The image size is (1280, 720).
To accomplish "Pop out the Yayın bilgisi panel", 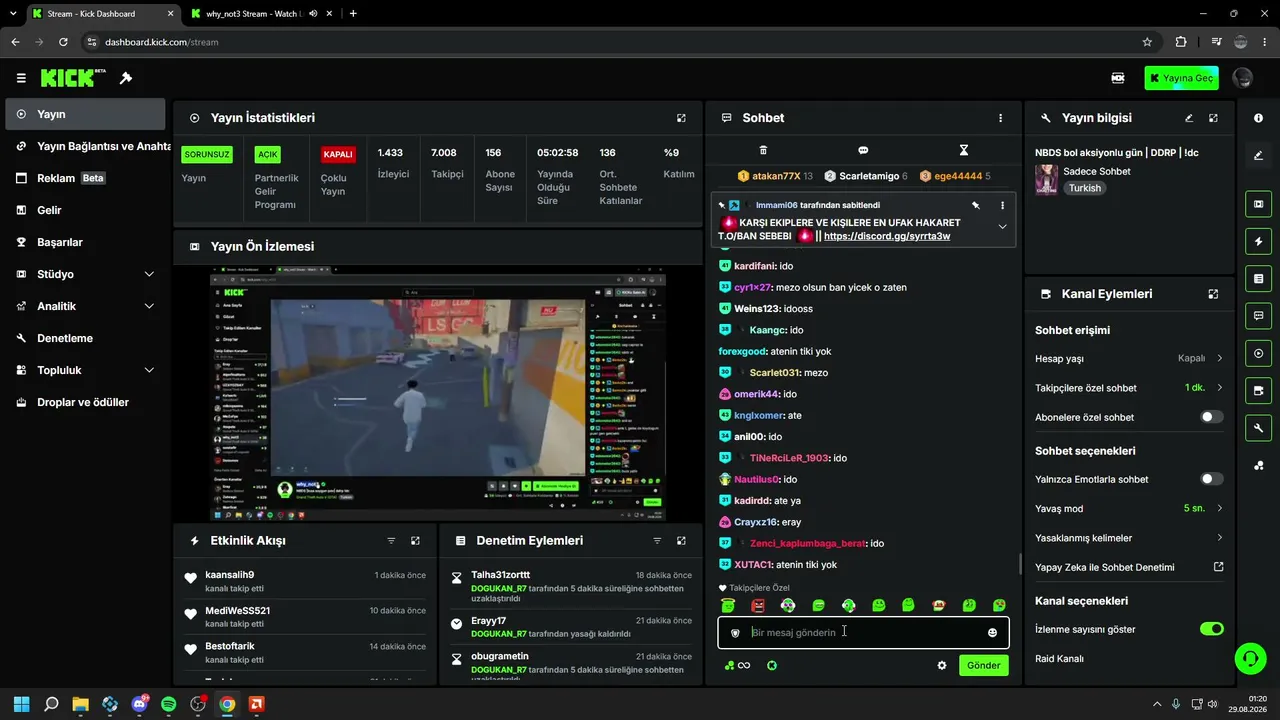I will (x=1213, y=118).
